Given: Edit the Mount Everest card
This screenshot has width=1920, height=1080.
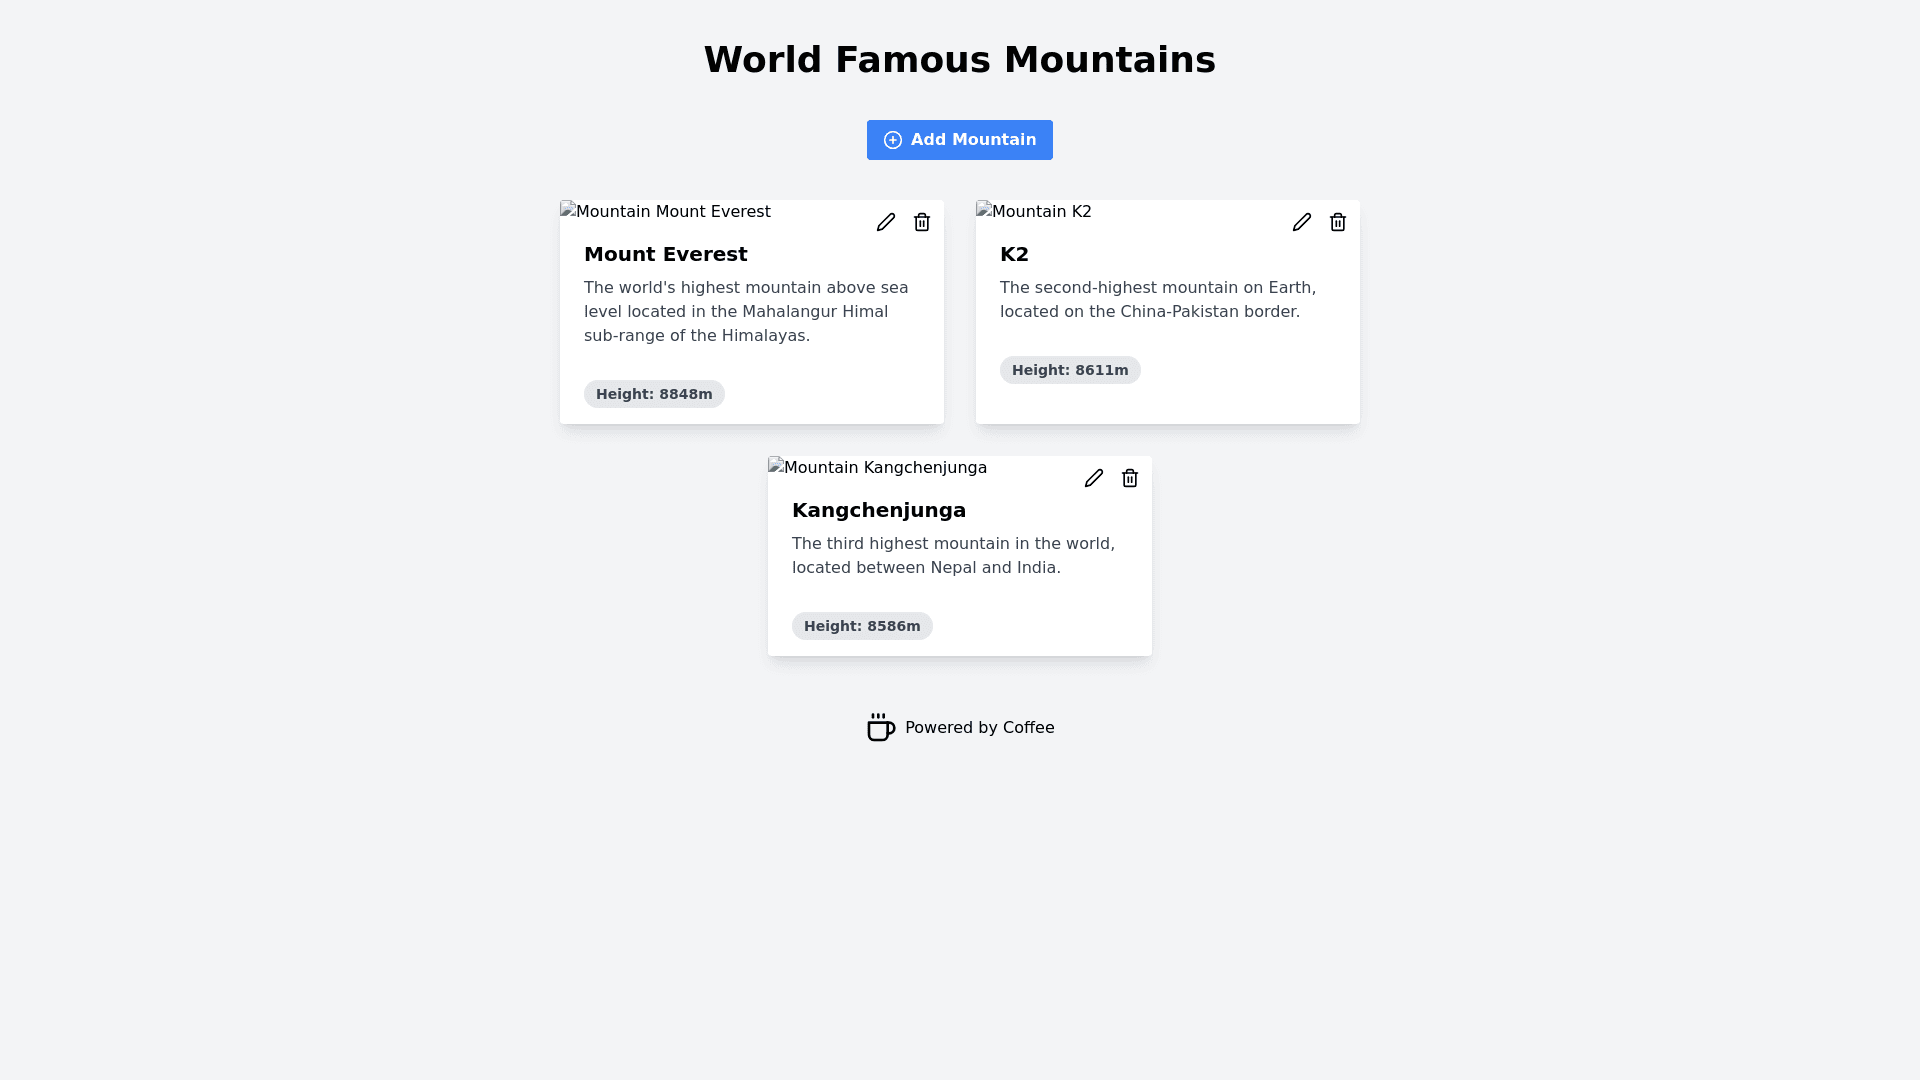Looking at the screenshot, I should [886, 222].
